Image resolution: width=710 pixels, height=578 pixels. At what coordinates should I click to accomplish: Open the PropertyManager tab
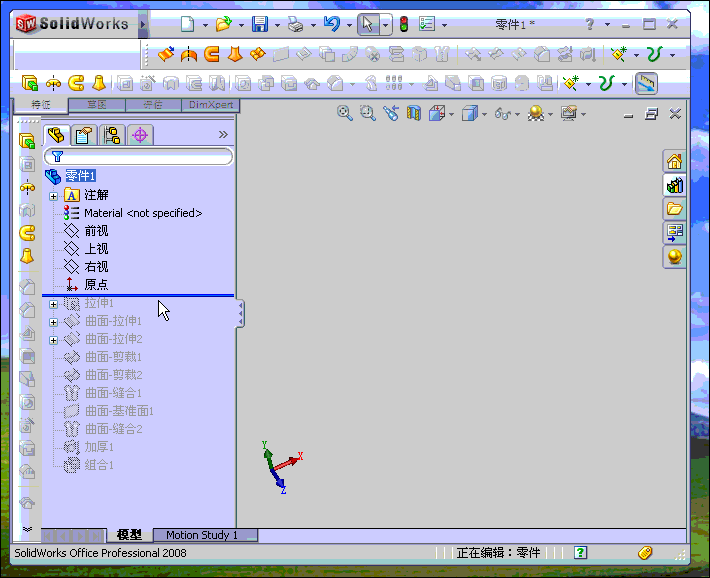coord(84,135)
